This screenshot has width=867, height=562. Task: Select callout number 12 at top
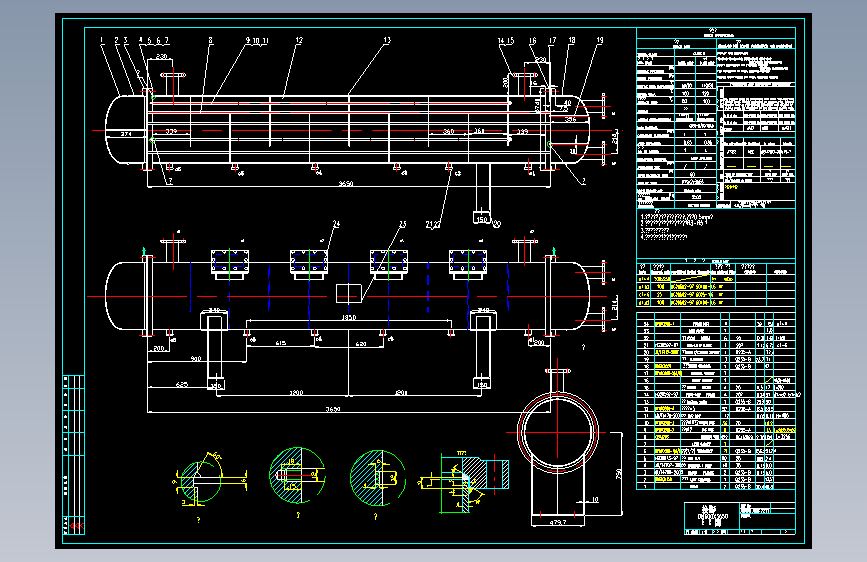click(x=299, y=40)
